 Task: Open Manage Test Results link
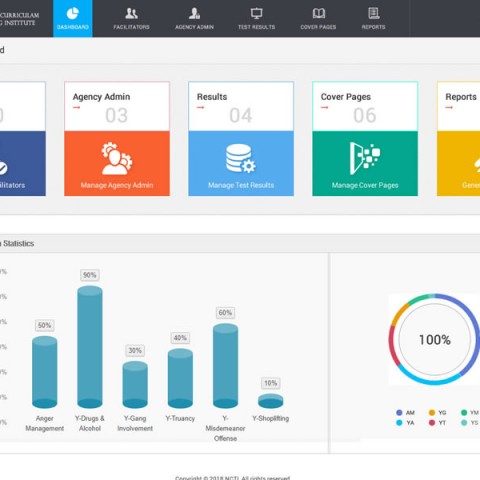(241, 185)
